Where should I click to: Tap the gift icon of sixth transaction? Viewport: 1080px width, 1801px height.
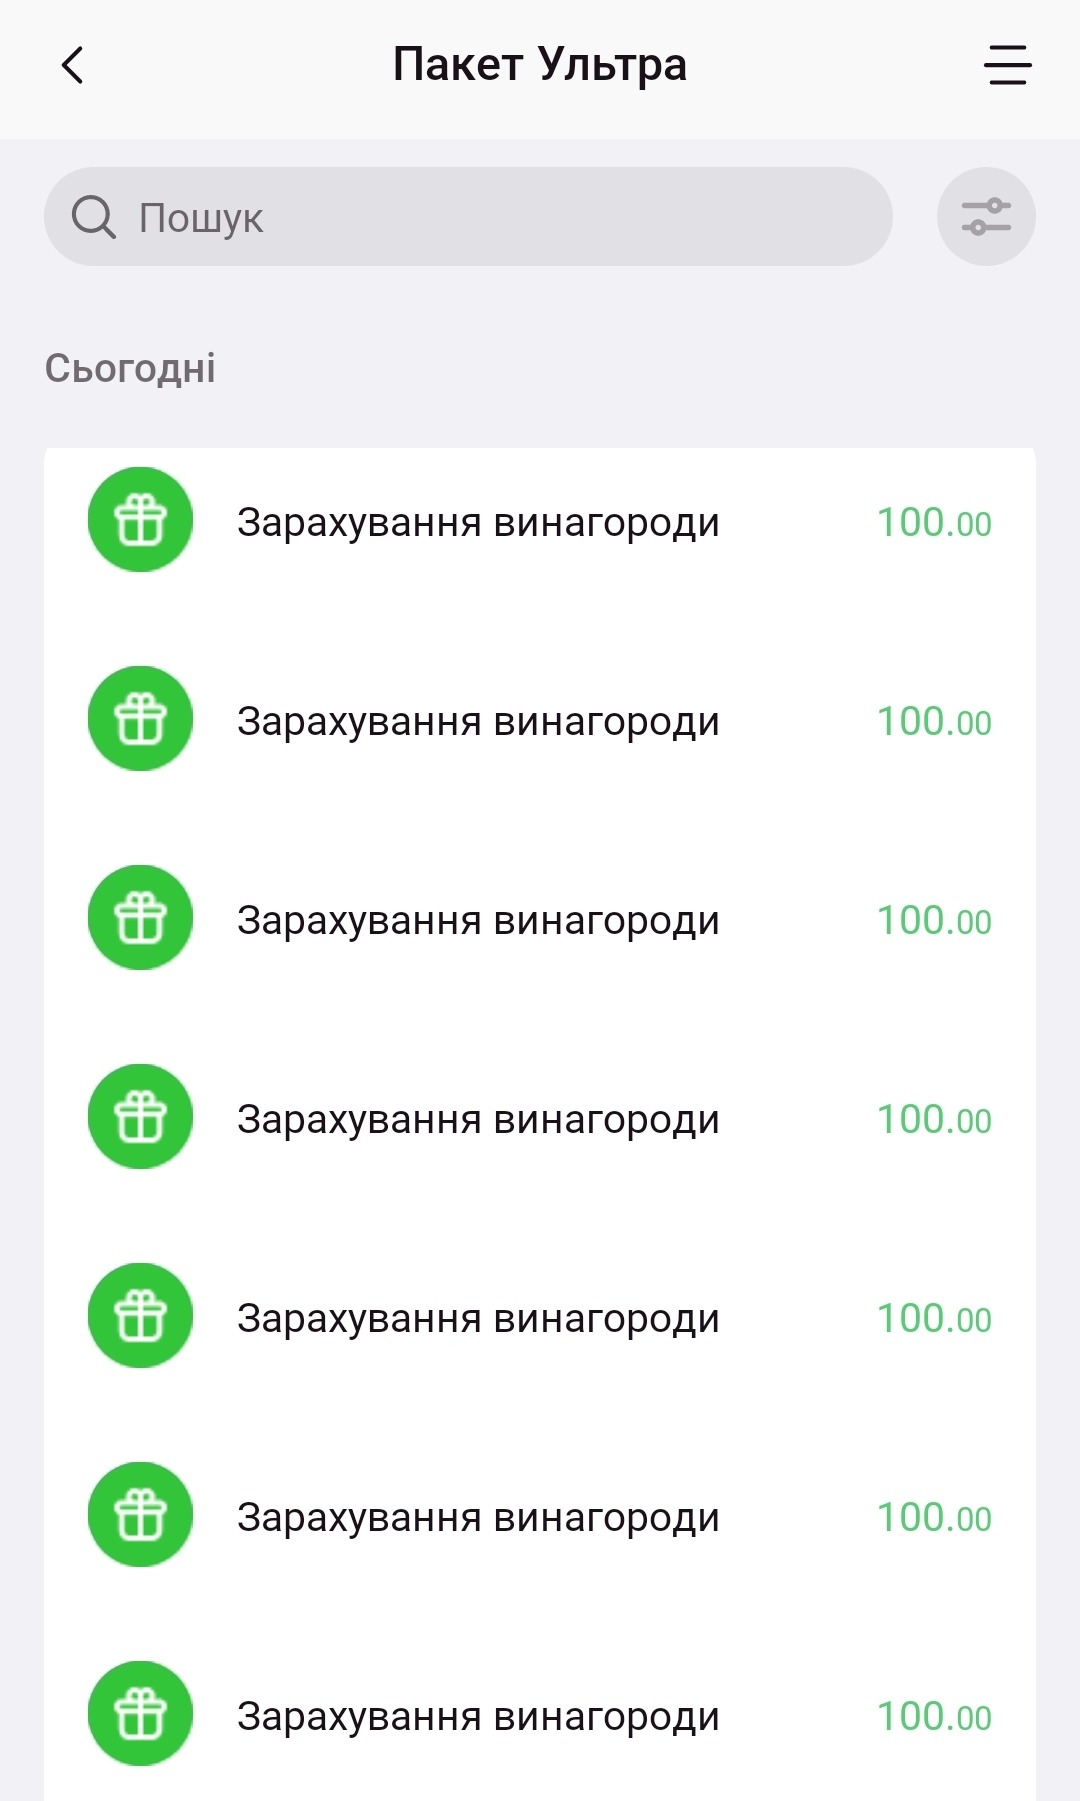[140, 1515]
